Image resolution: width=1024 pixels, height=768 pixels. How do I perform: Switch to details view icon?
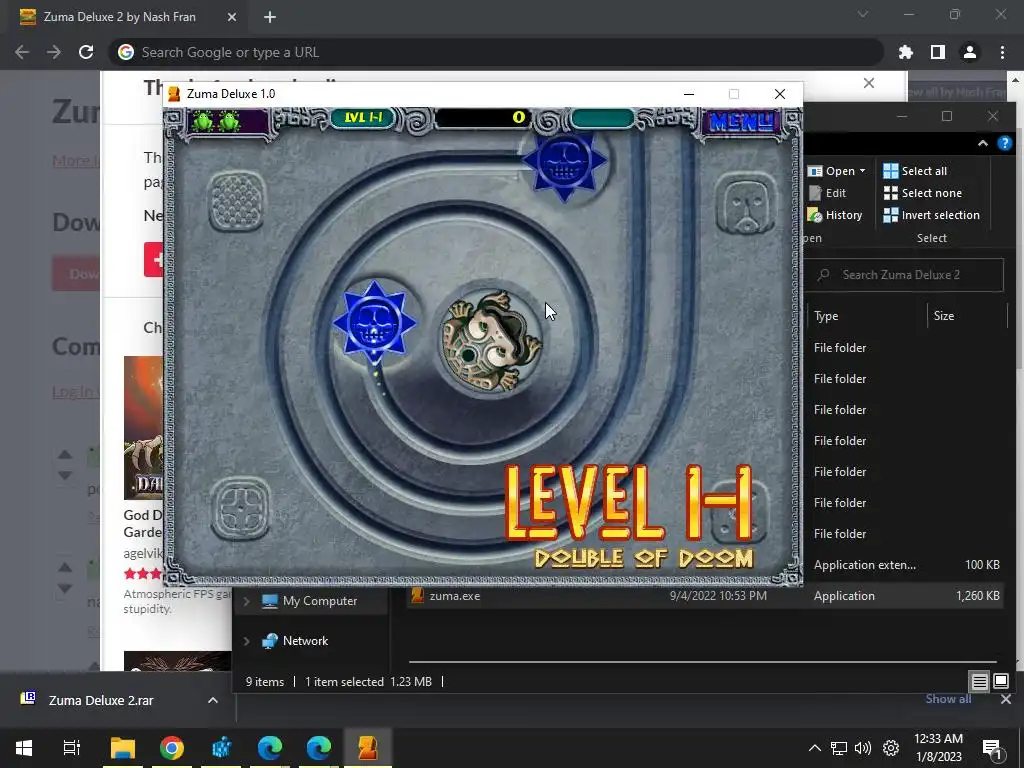(980, 682)
